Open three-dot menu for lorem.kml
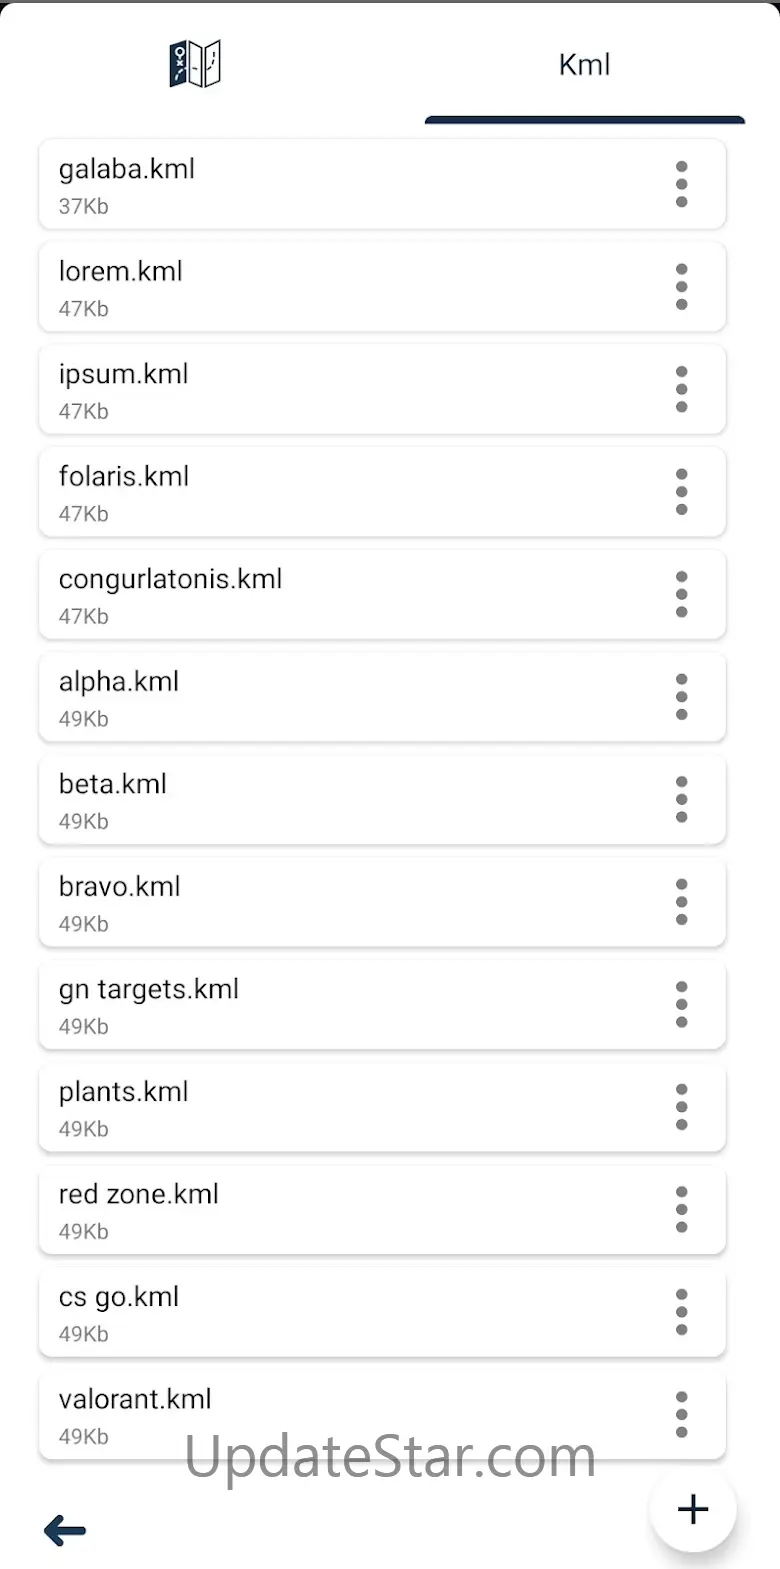 (x=682, y=287)
